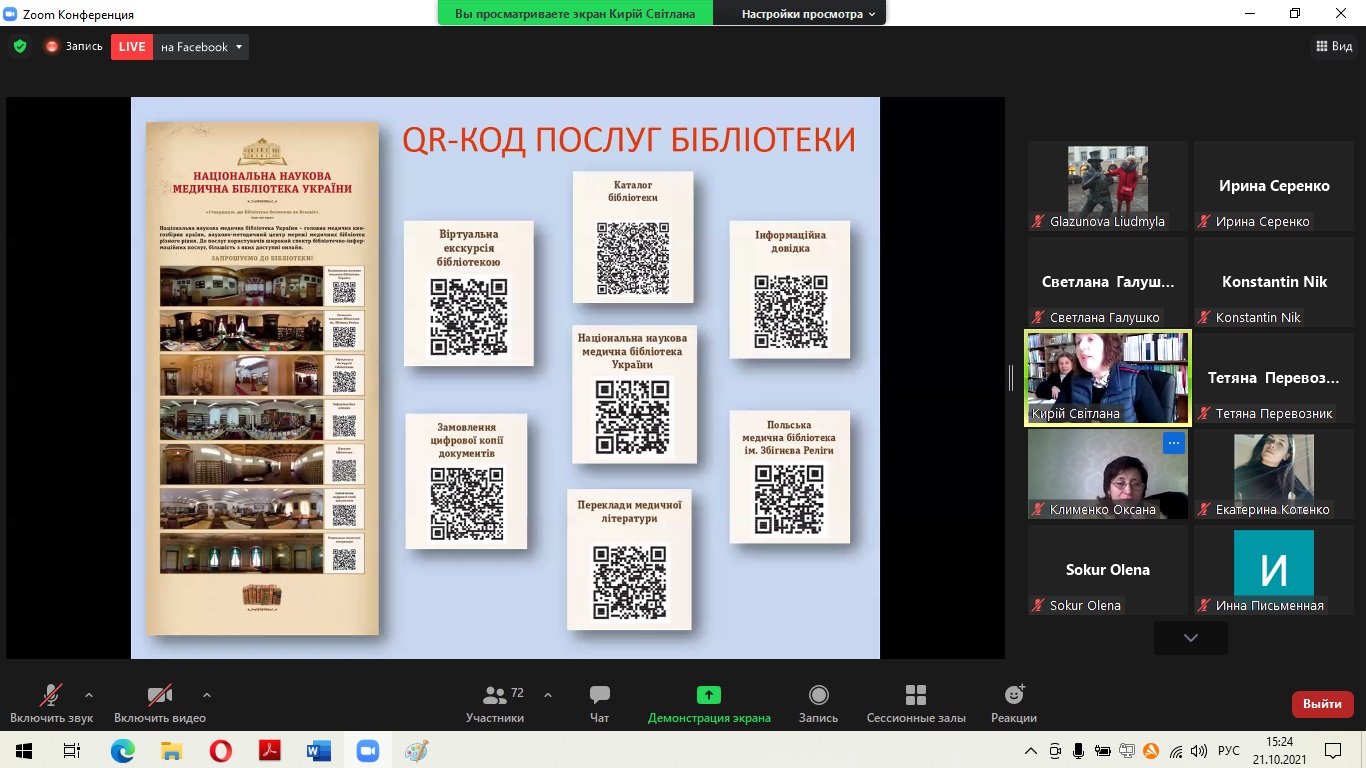Open the volume control in the tray
Viewport: 1366px width, 768px height.
(1200, 751)
